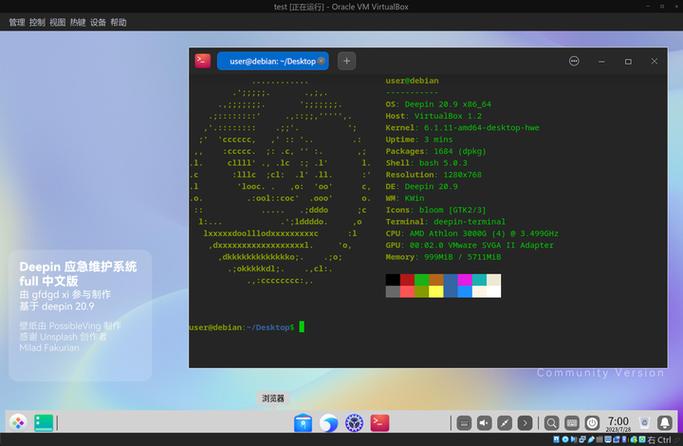
Task: Open the search magnifier in the dock
Action: tap(551, 423)
